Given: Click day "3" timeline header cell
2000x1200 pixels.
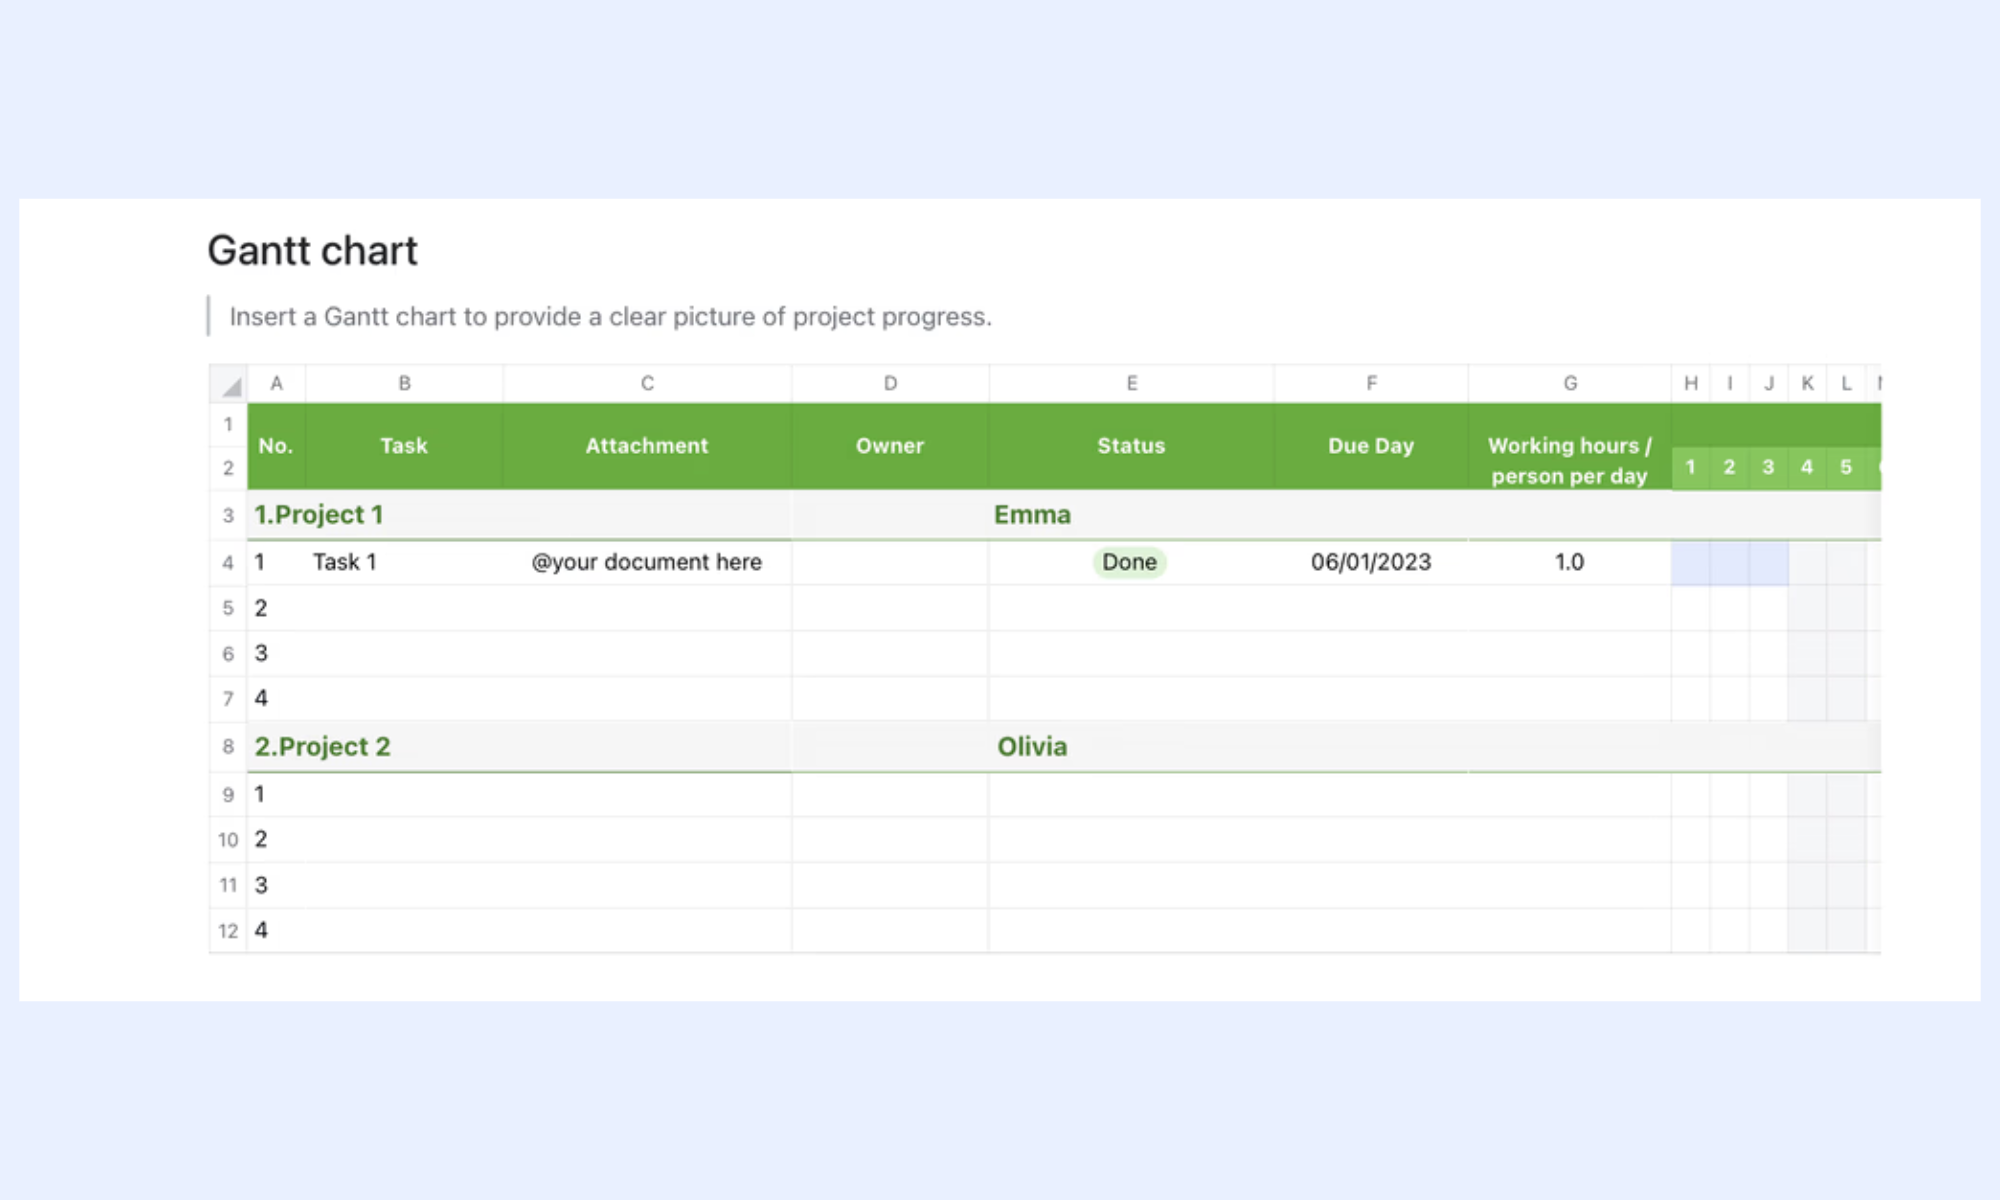Looking at the screenshot, I should click(x=1769, y=467).
